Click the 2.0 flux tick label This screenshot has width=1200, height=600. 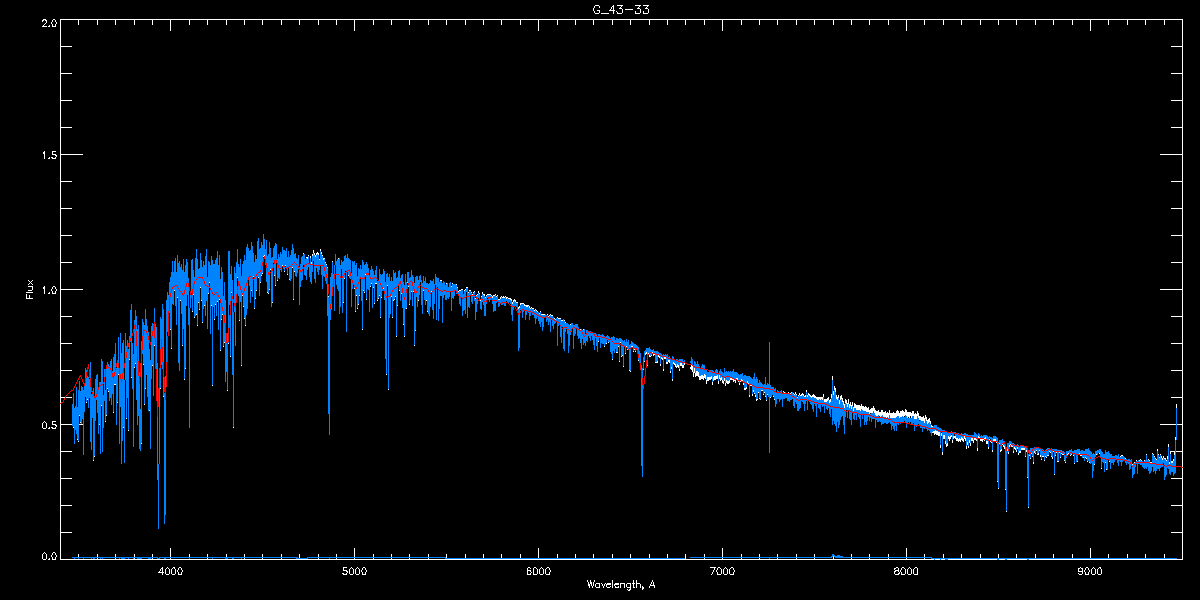(49, 21)
